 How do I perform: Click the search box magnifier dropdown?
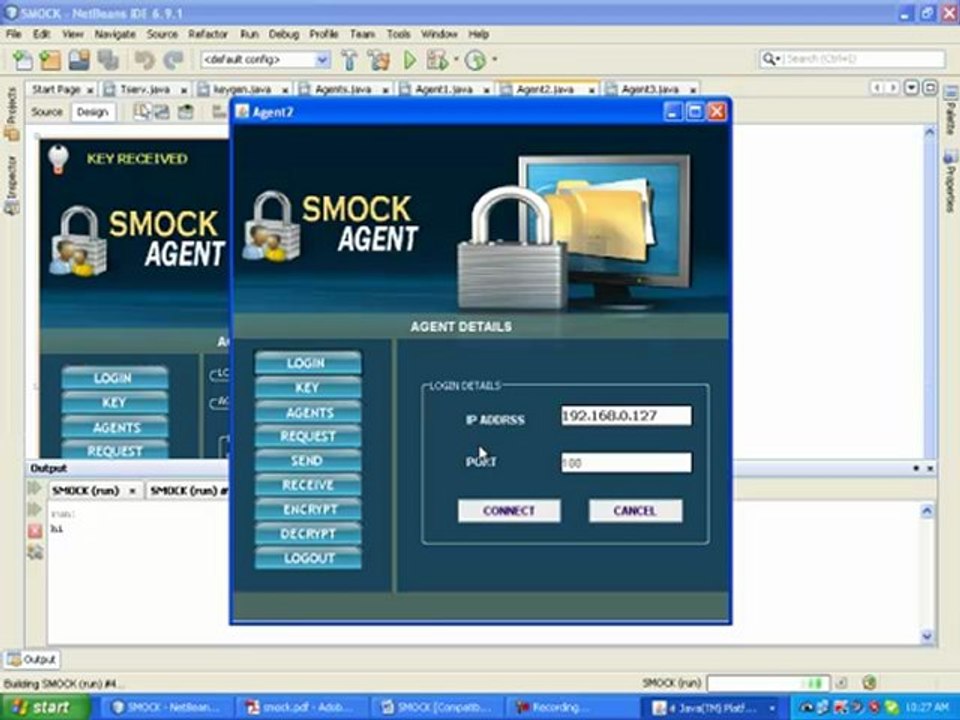[771, 59]
